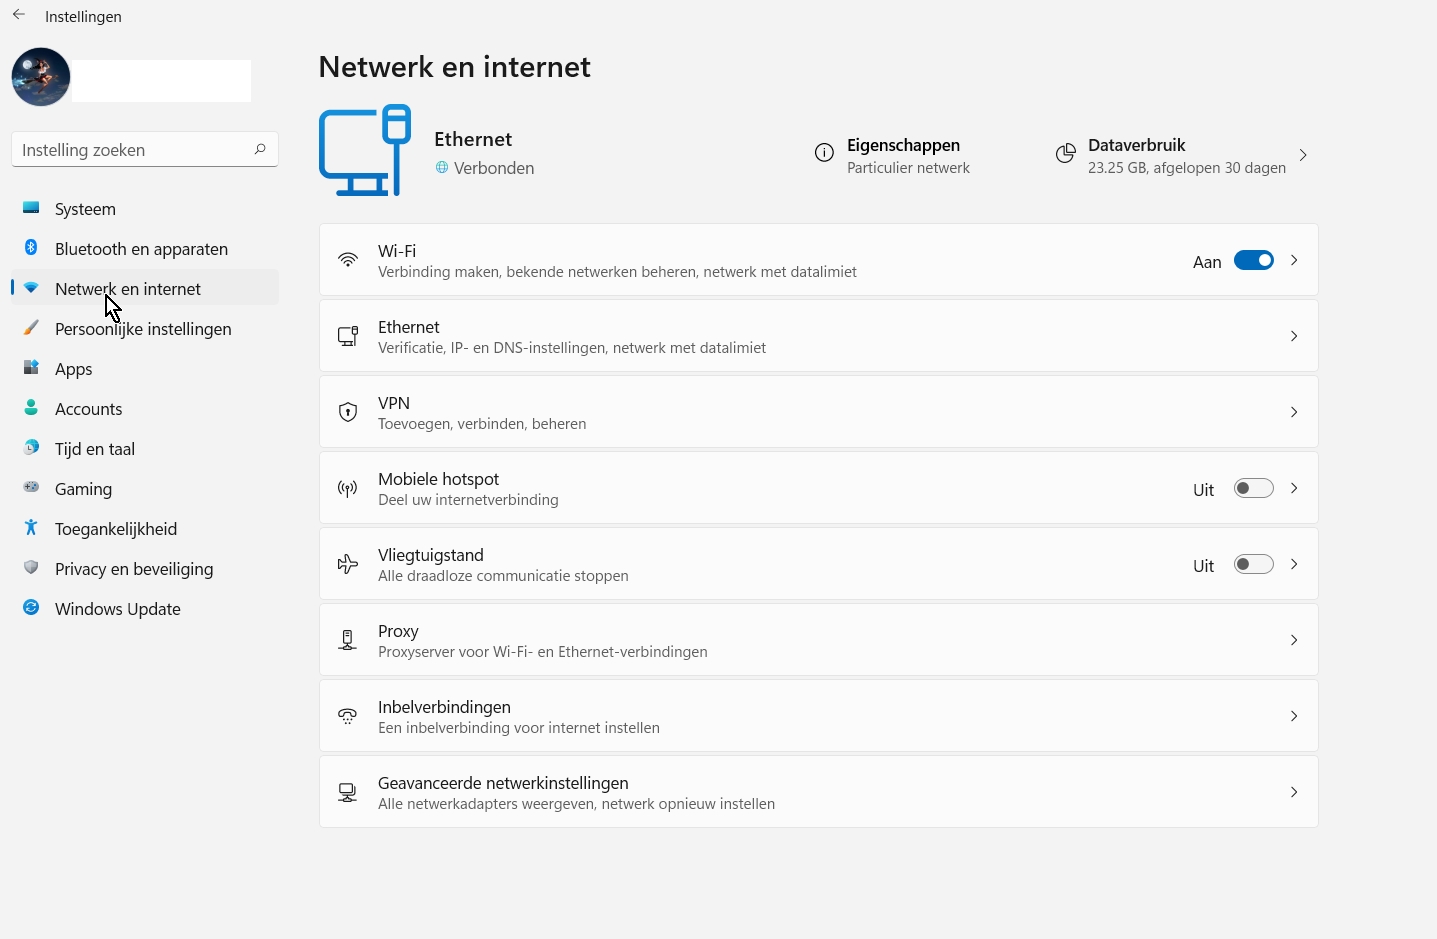
Task: Turn on Vliegtuigstand
Action: (1253, 564)
